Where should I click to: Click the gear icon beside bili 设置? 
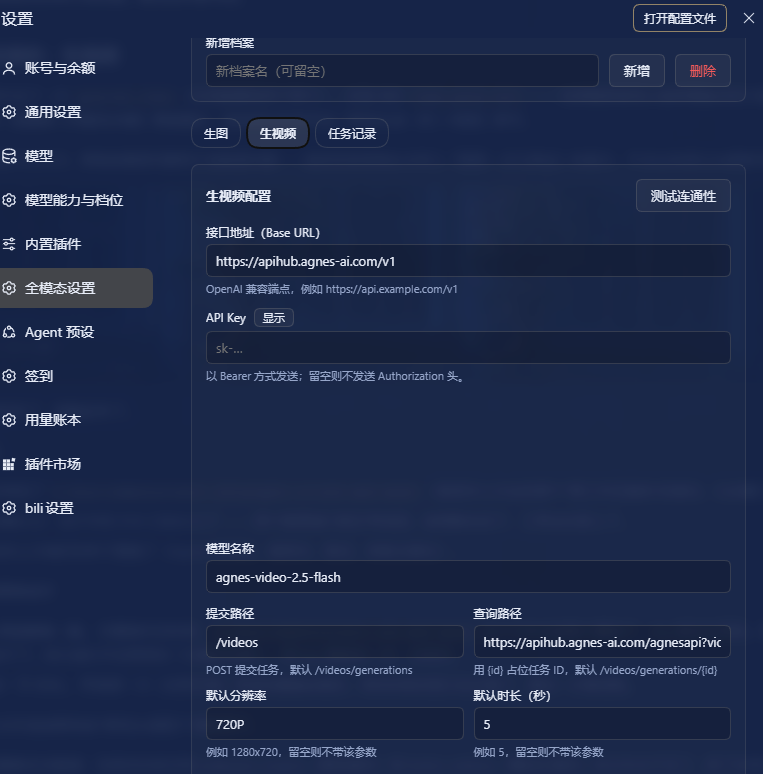(x=9, y=508)
